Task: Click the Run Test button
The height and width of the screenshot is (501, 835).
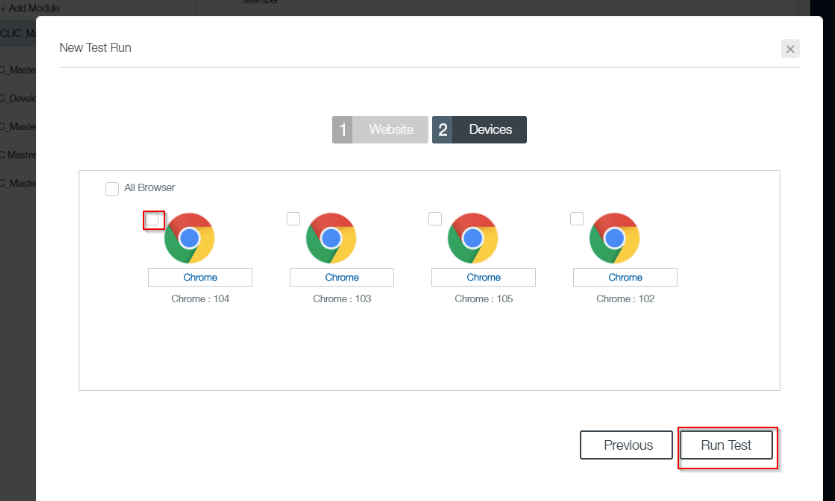Action: (x=726, y=445)
